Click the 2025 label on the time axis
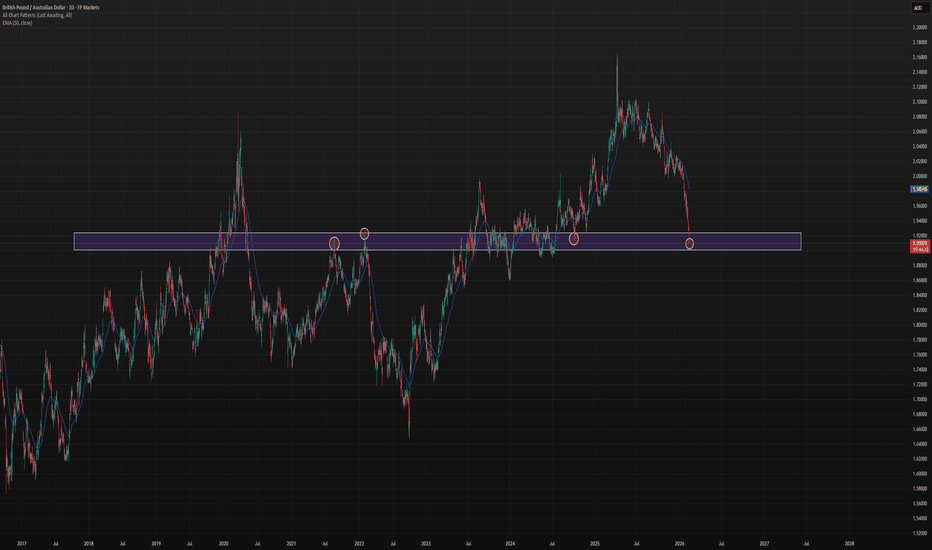 (x=595, y=543)
